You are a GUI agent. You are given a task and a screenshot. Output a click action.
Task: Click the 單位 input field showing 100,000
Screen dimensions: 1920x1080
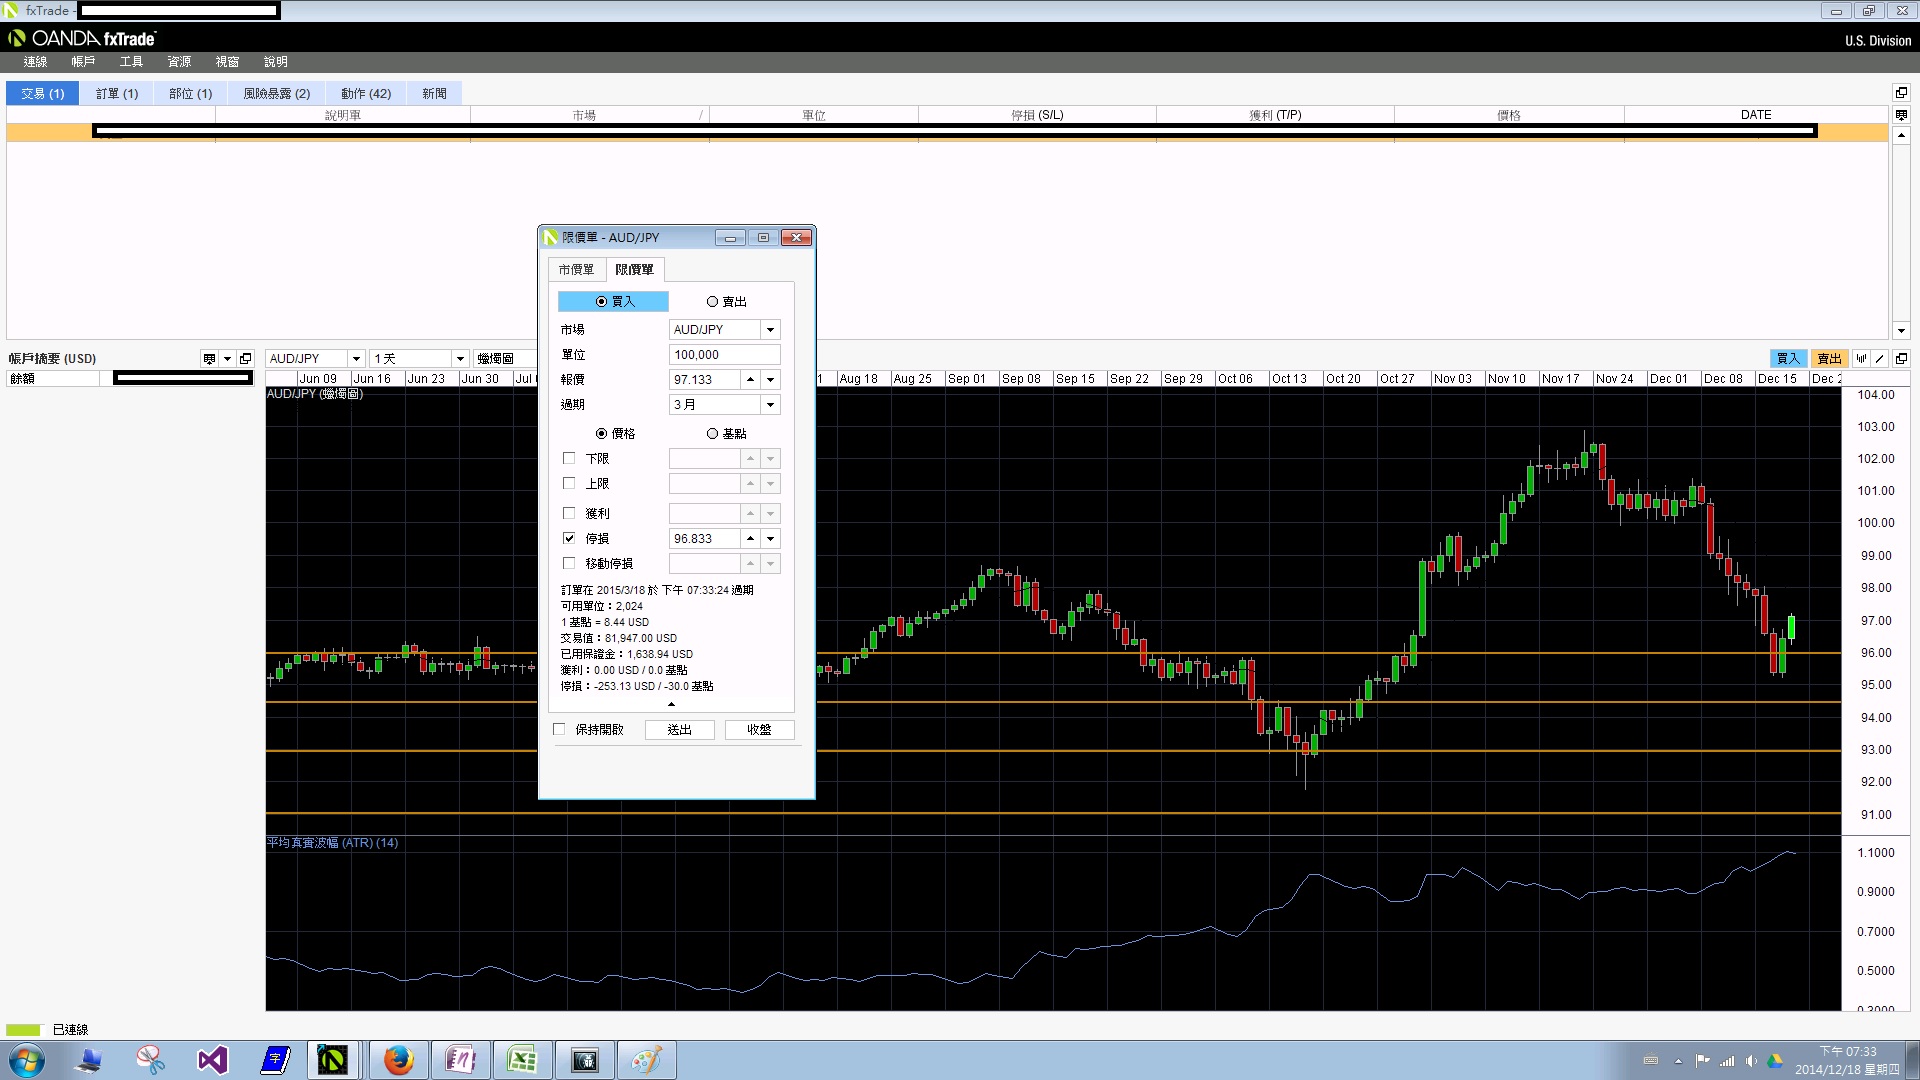pos(724,354)
